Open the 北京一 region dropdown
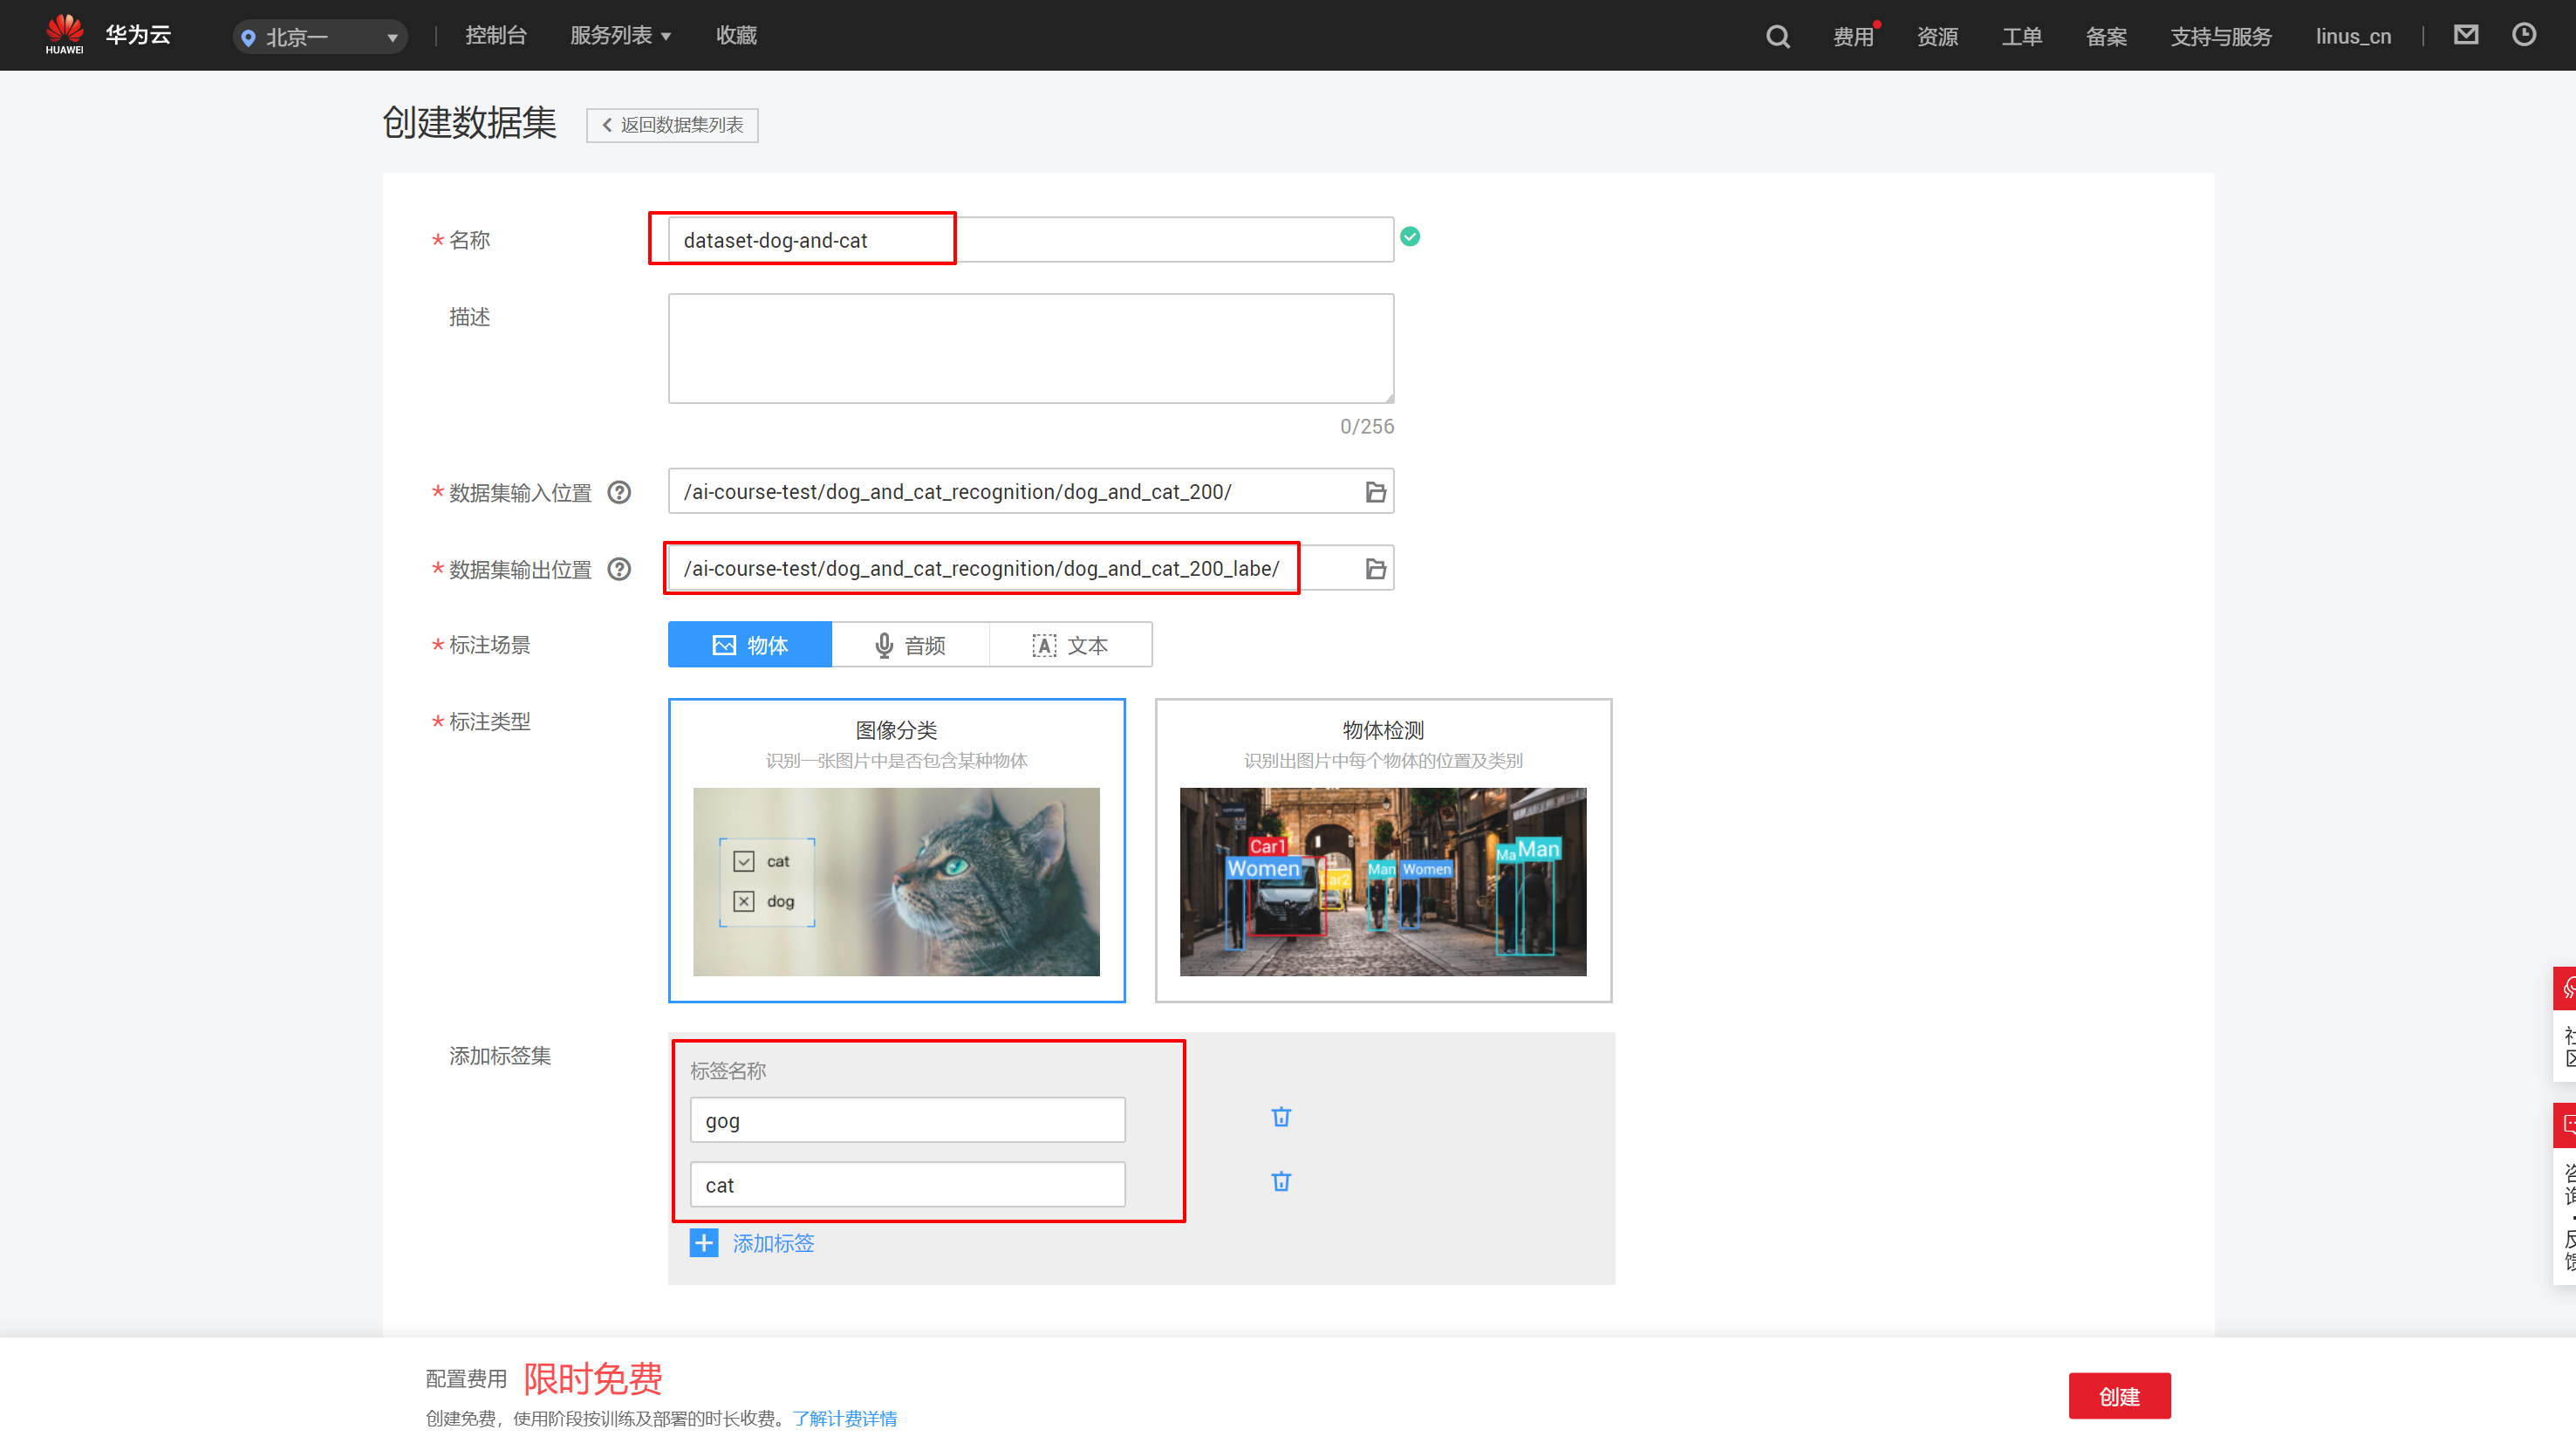The width and height of the screenshot is (2576, 1450). tap(320, 37)
